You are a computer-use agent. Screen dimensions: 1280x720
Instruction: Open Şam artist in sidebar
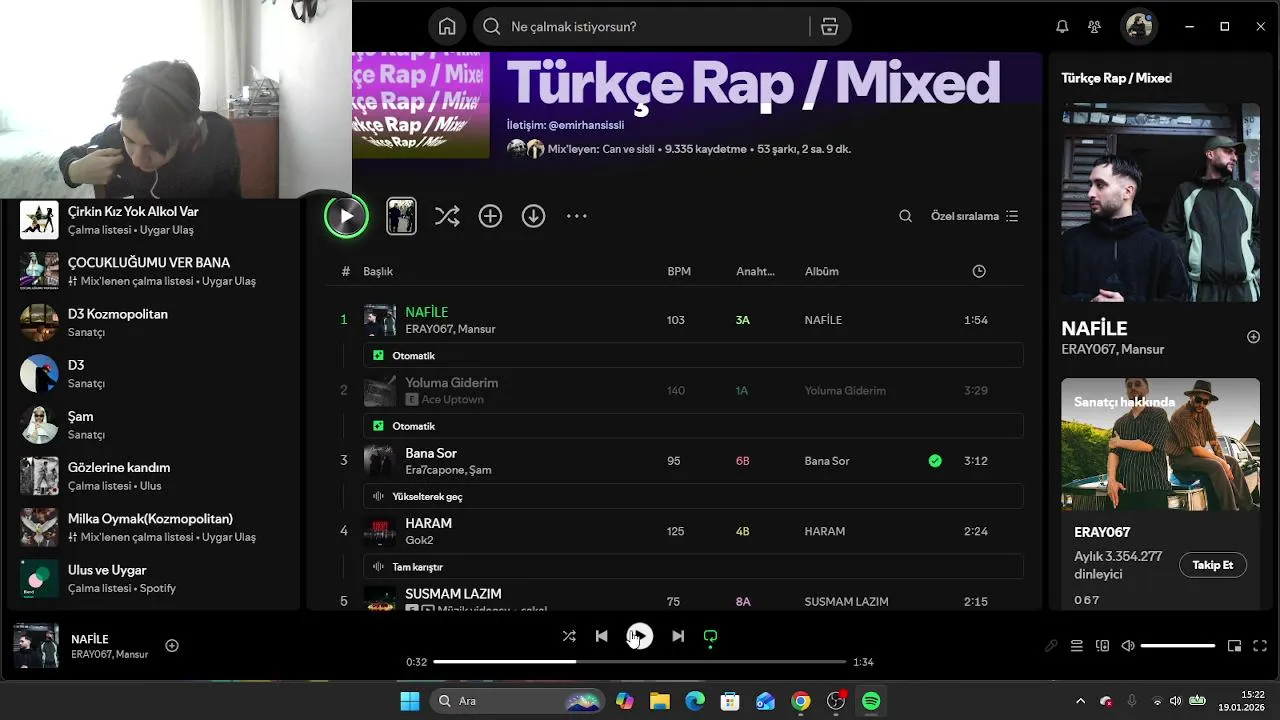click(x=155, y=425)
